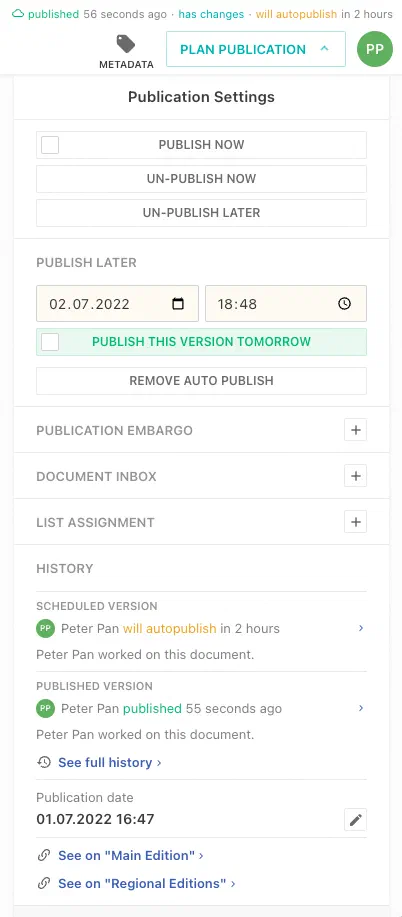Click the PUBLISH LATER section label

(87, 263)
